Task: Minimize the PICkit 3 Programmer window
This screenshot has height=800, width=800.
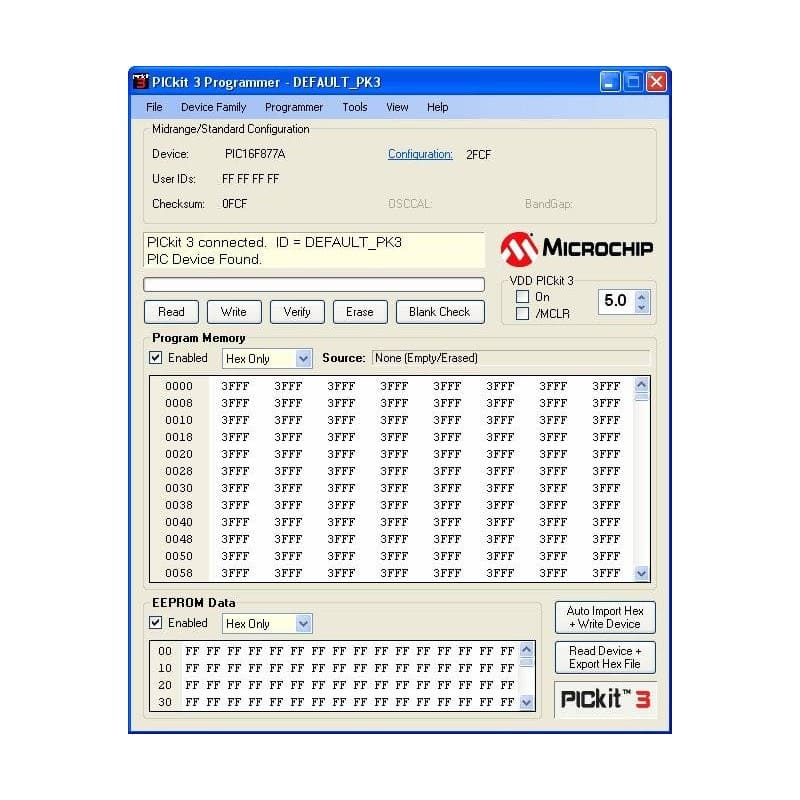Action: [x=610, y=82]
